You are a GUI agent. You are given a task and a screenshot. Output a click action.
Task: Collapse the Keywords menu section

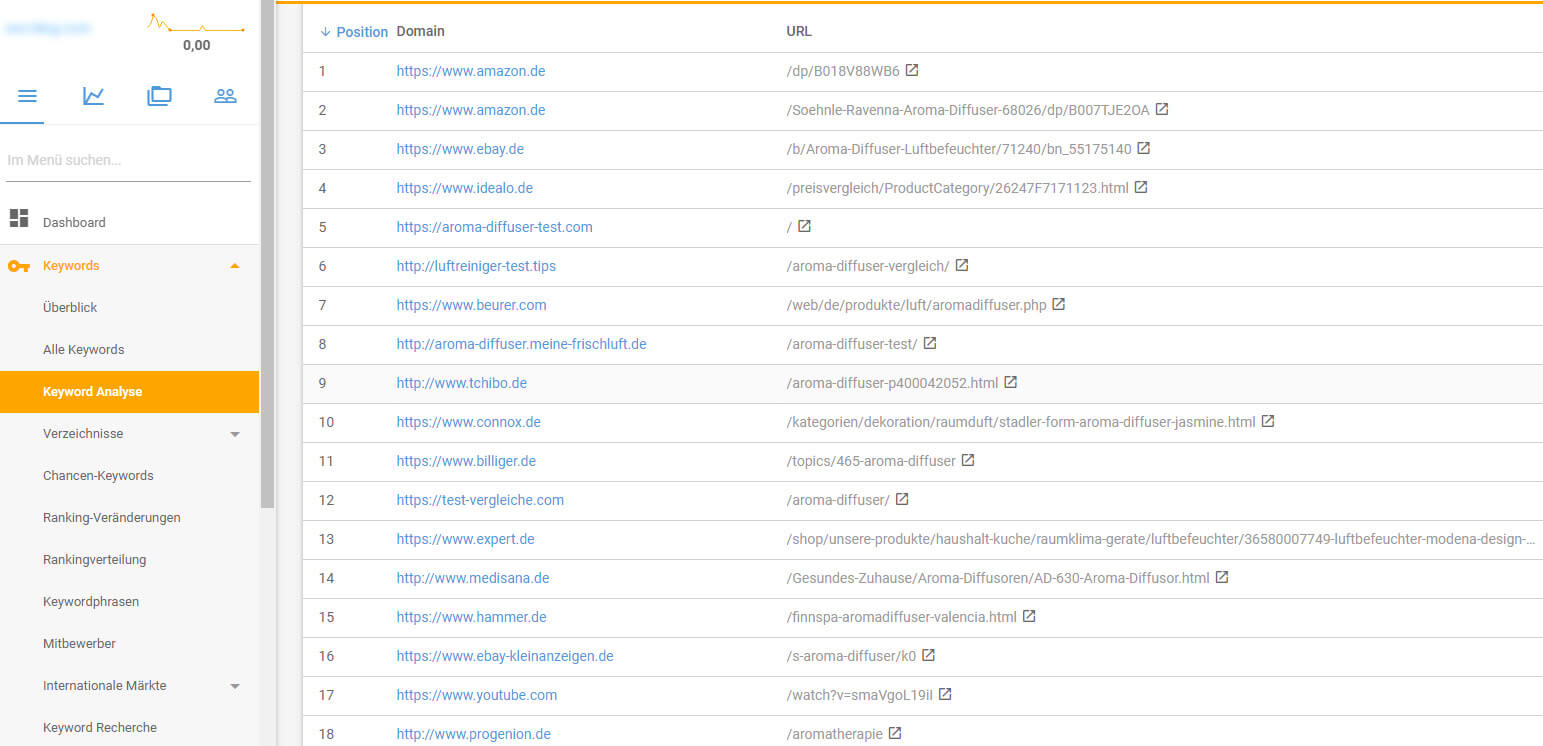(235, 266)
